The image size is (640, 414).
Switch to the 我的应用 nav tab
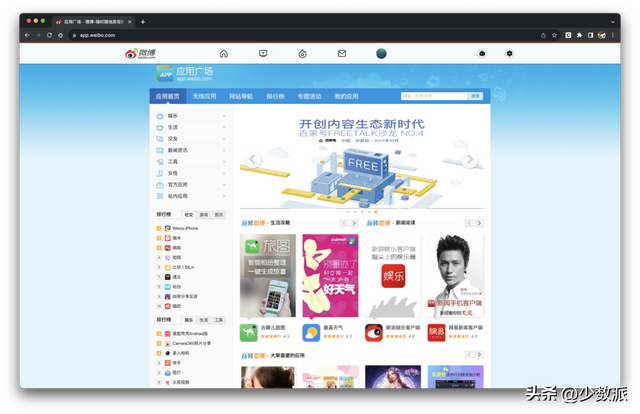[x=347, y=96]
